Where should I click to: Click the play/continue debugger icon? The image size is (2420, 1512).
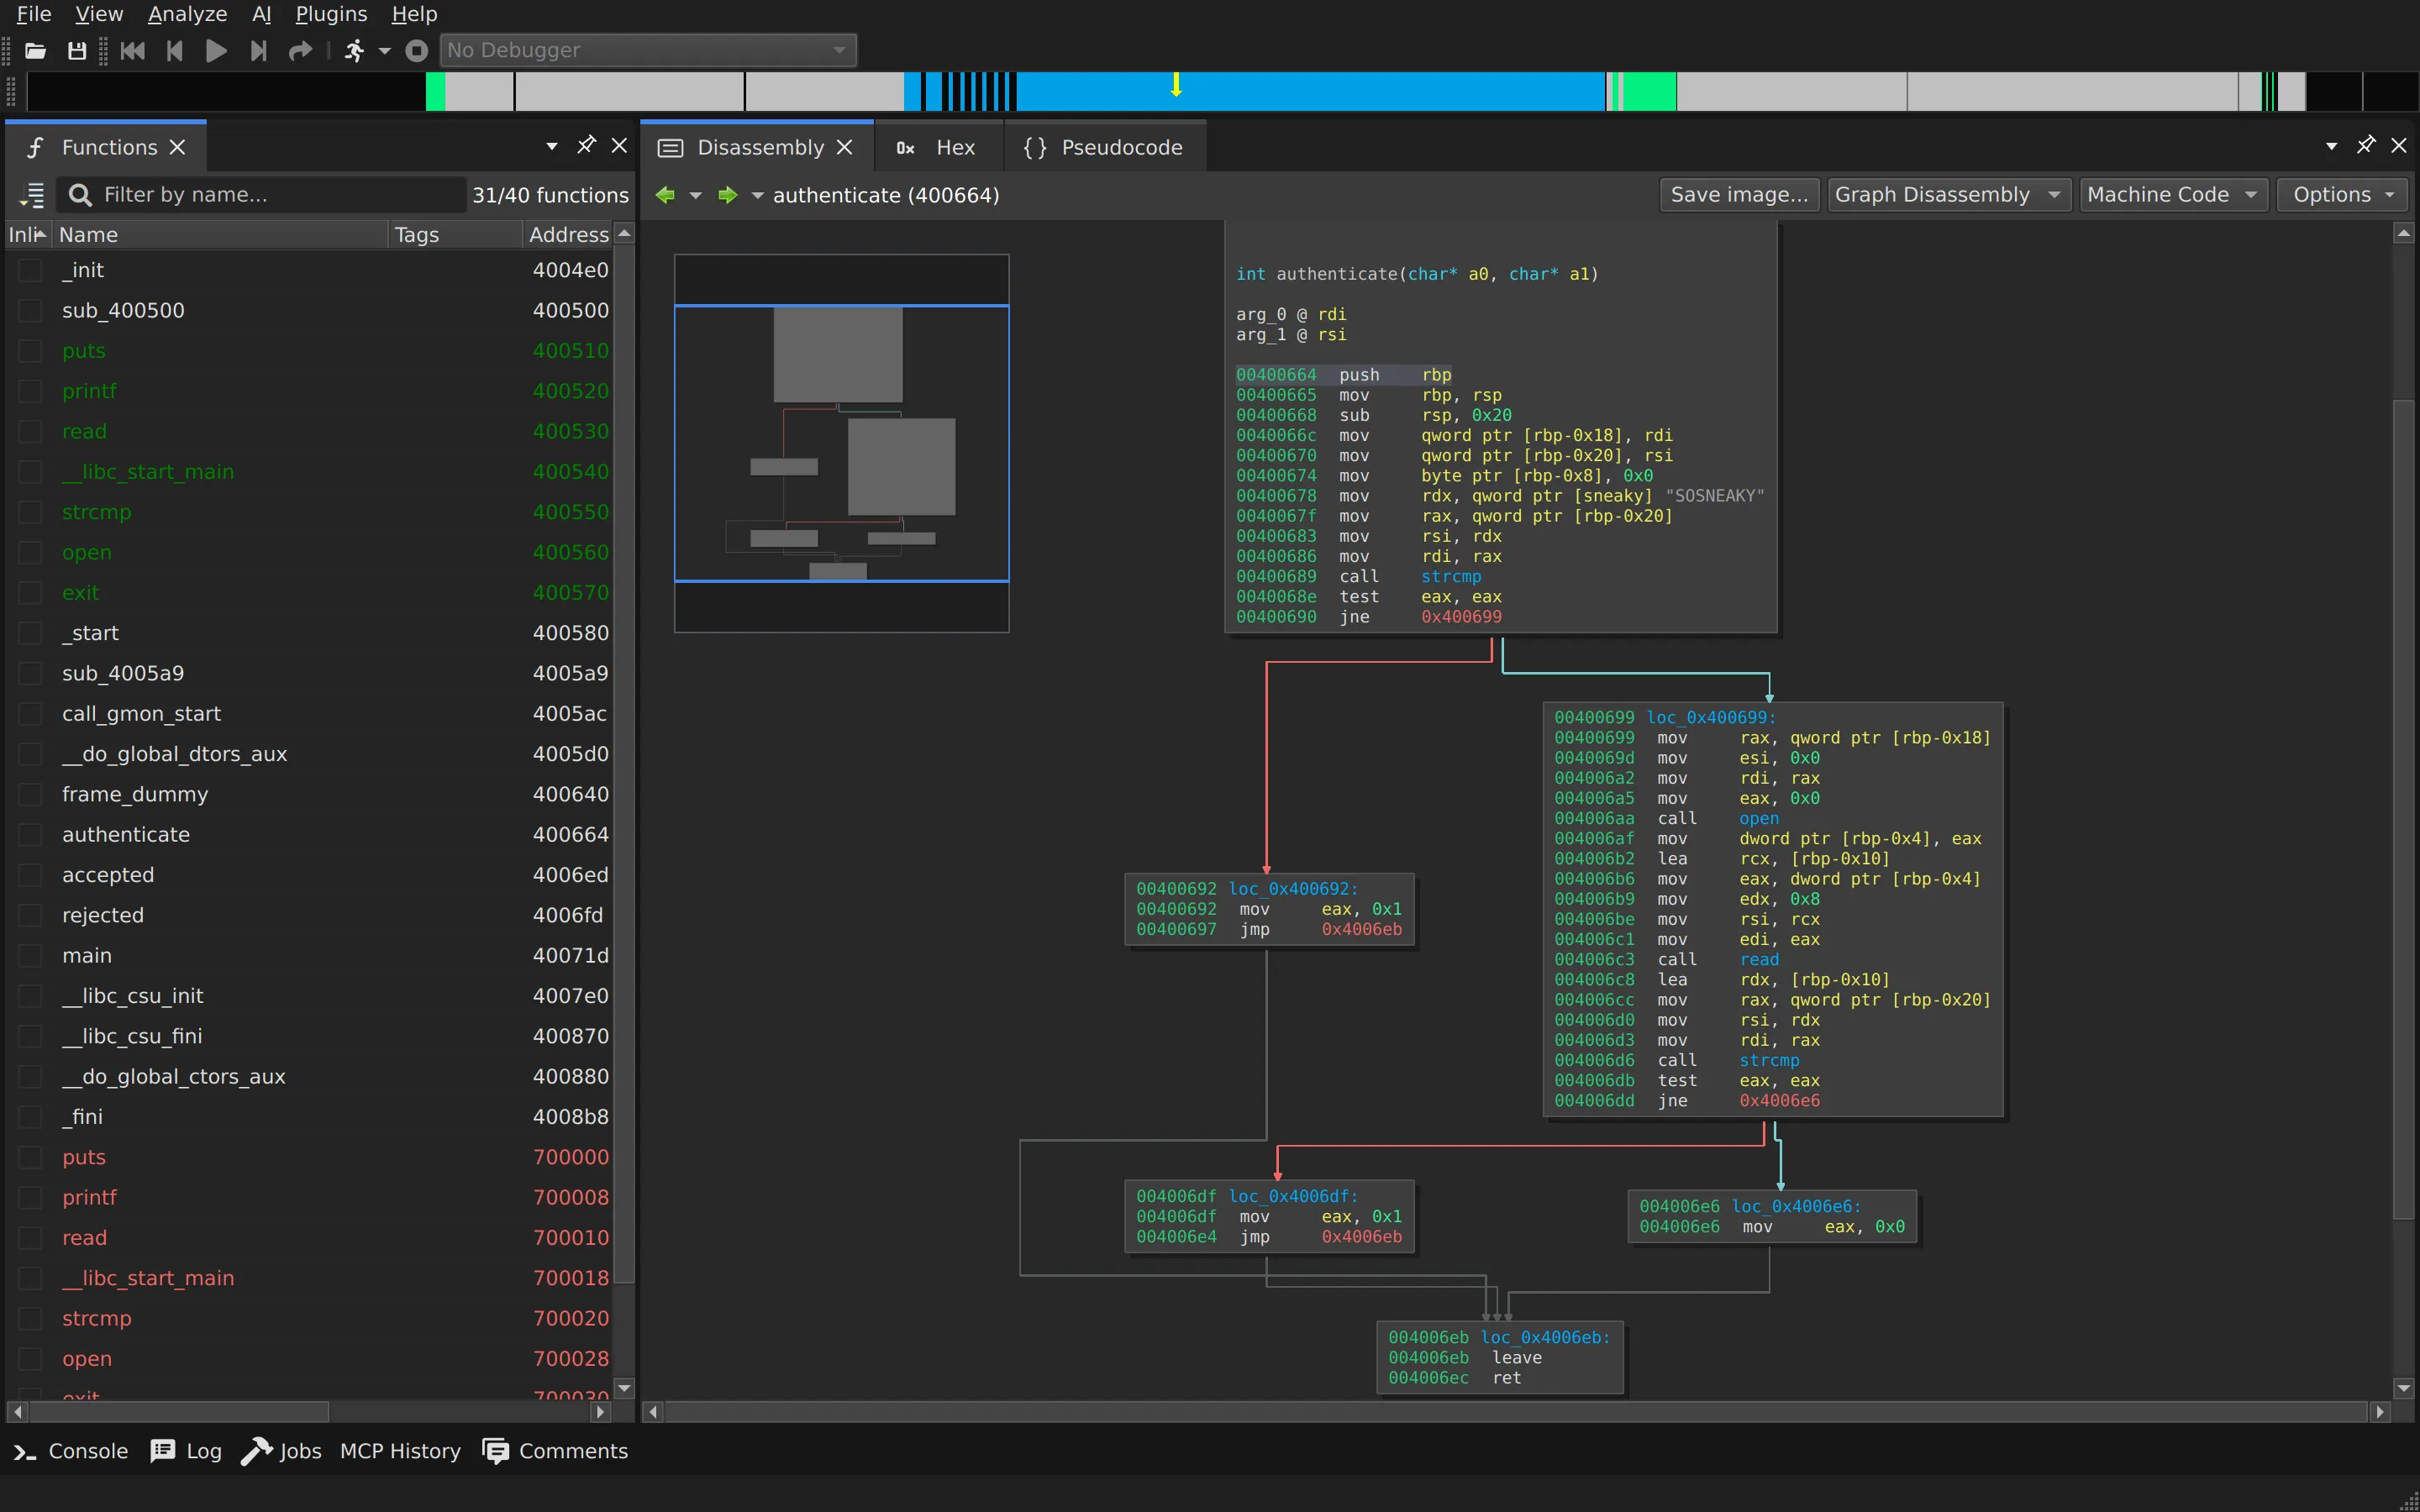(x=216, y=50)
